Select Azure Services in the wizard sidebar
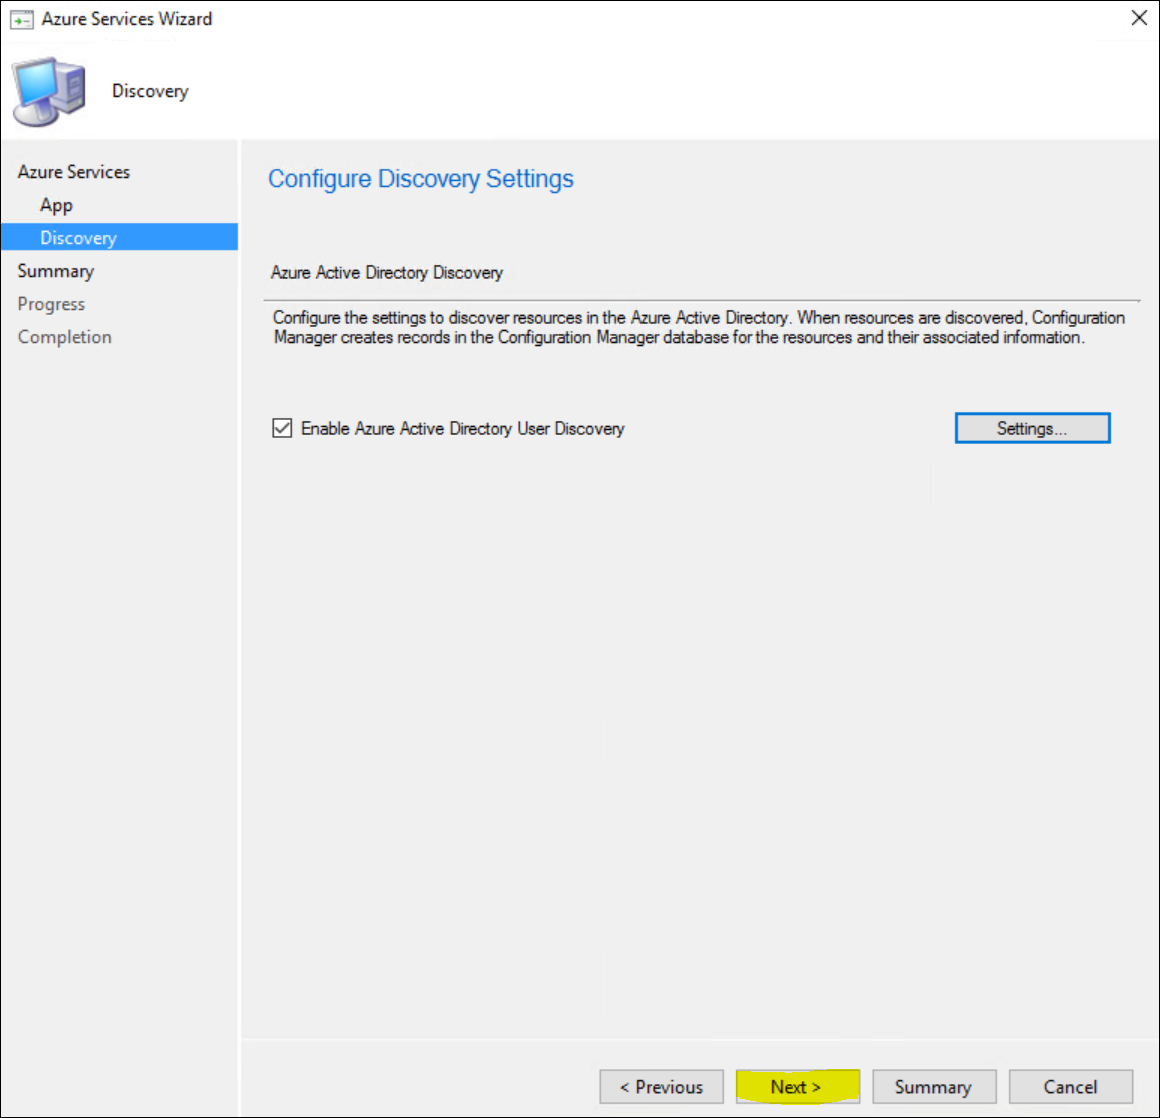 tap(74, 172)
